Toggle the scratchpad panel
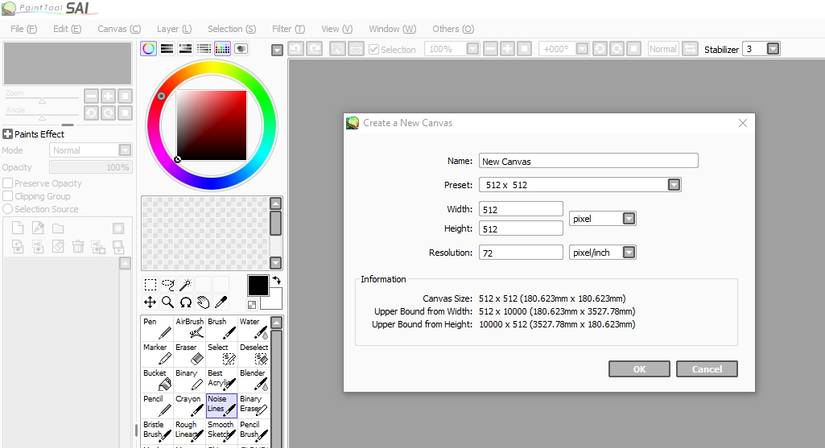 (x=241, y=49)
